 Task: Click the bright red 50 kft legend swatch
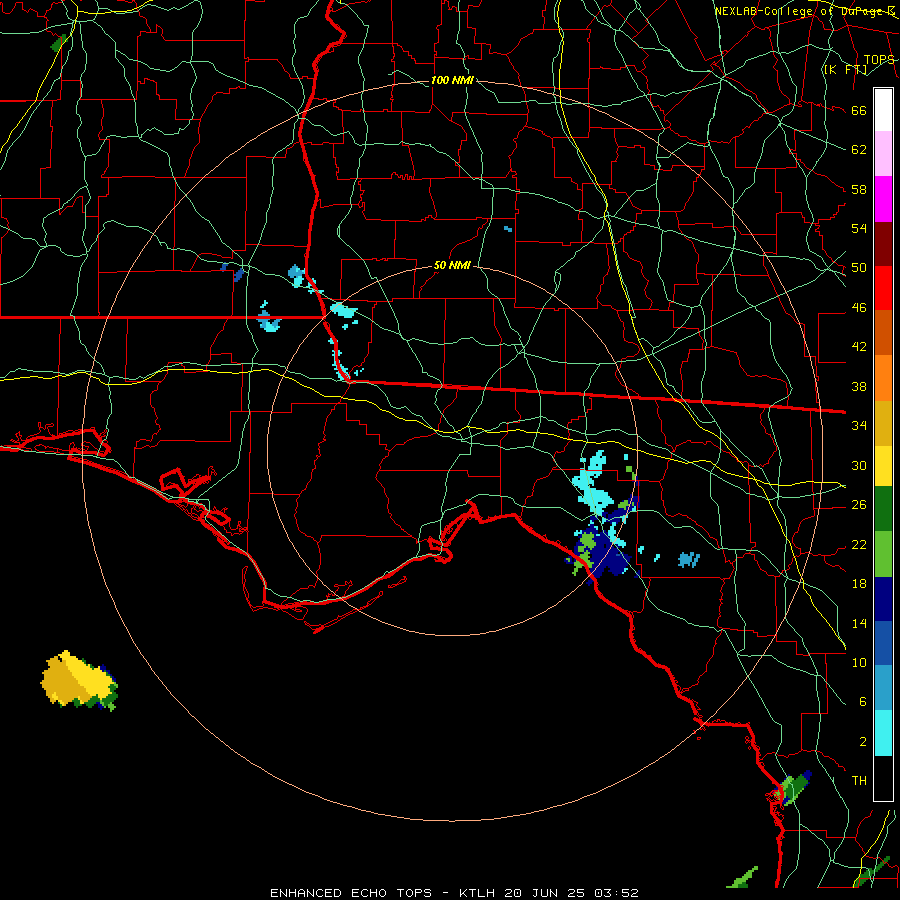coord(883,288)
